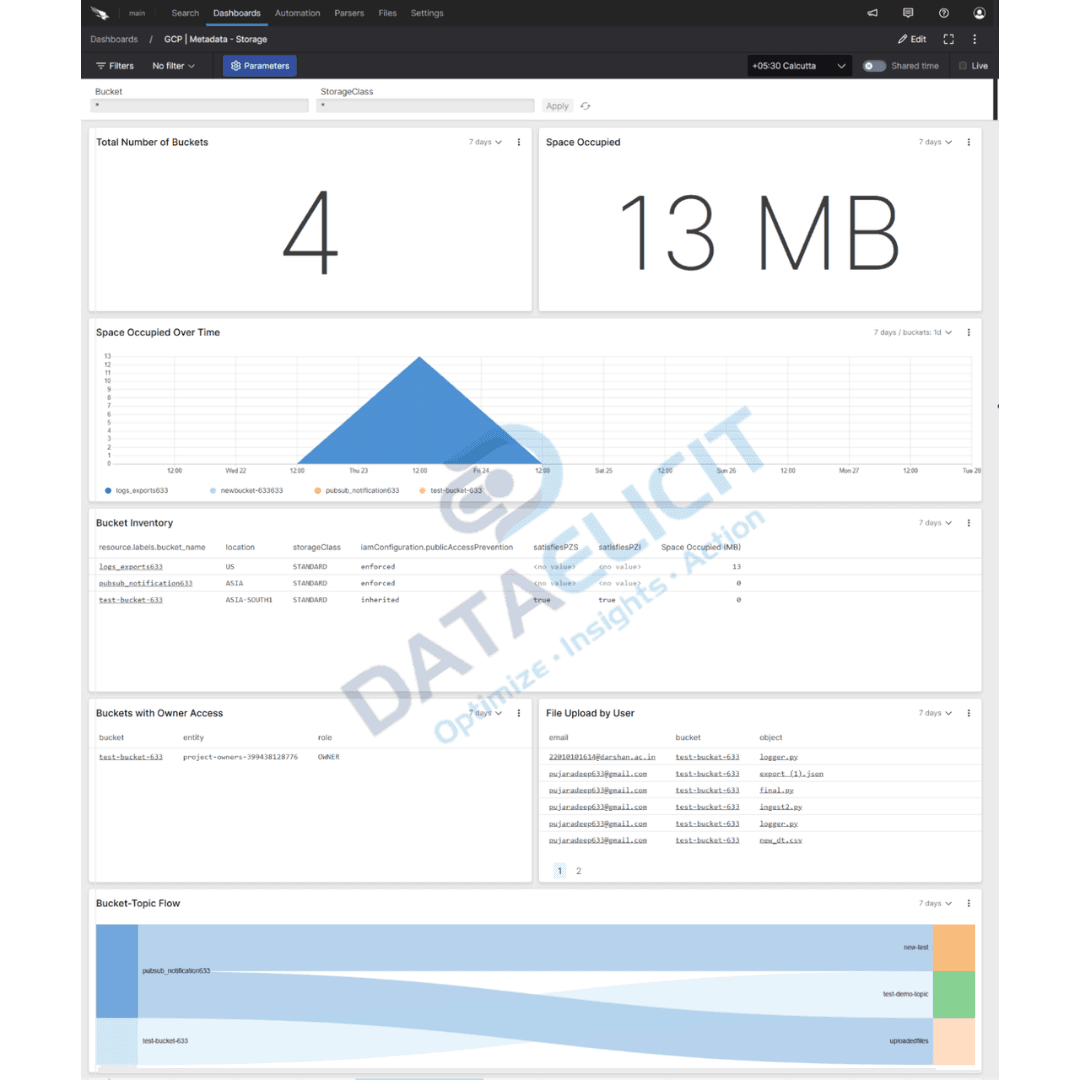
Task: Click the help question mark icon
Action: [943, 13]
